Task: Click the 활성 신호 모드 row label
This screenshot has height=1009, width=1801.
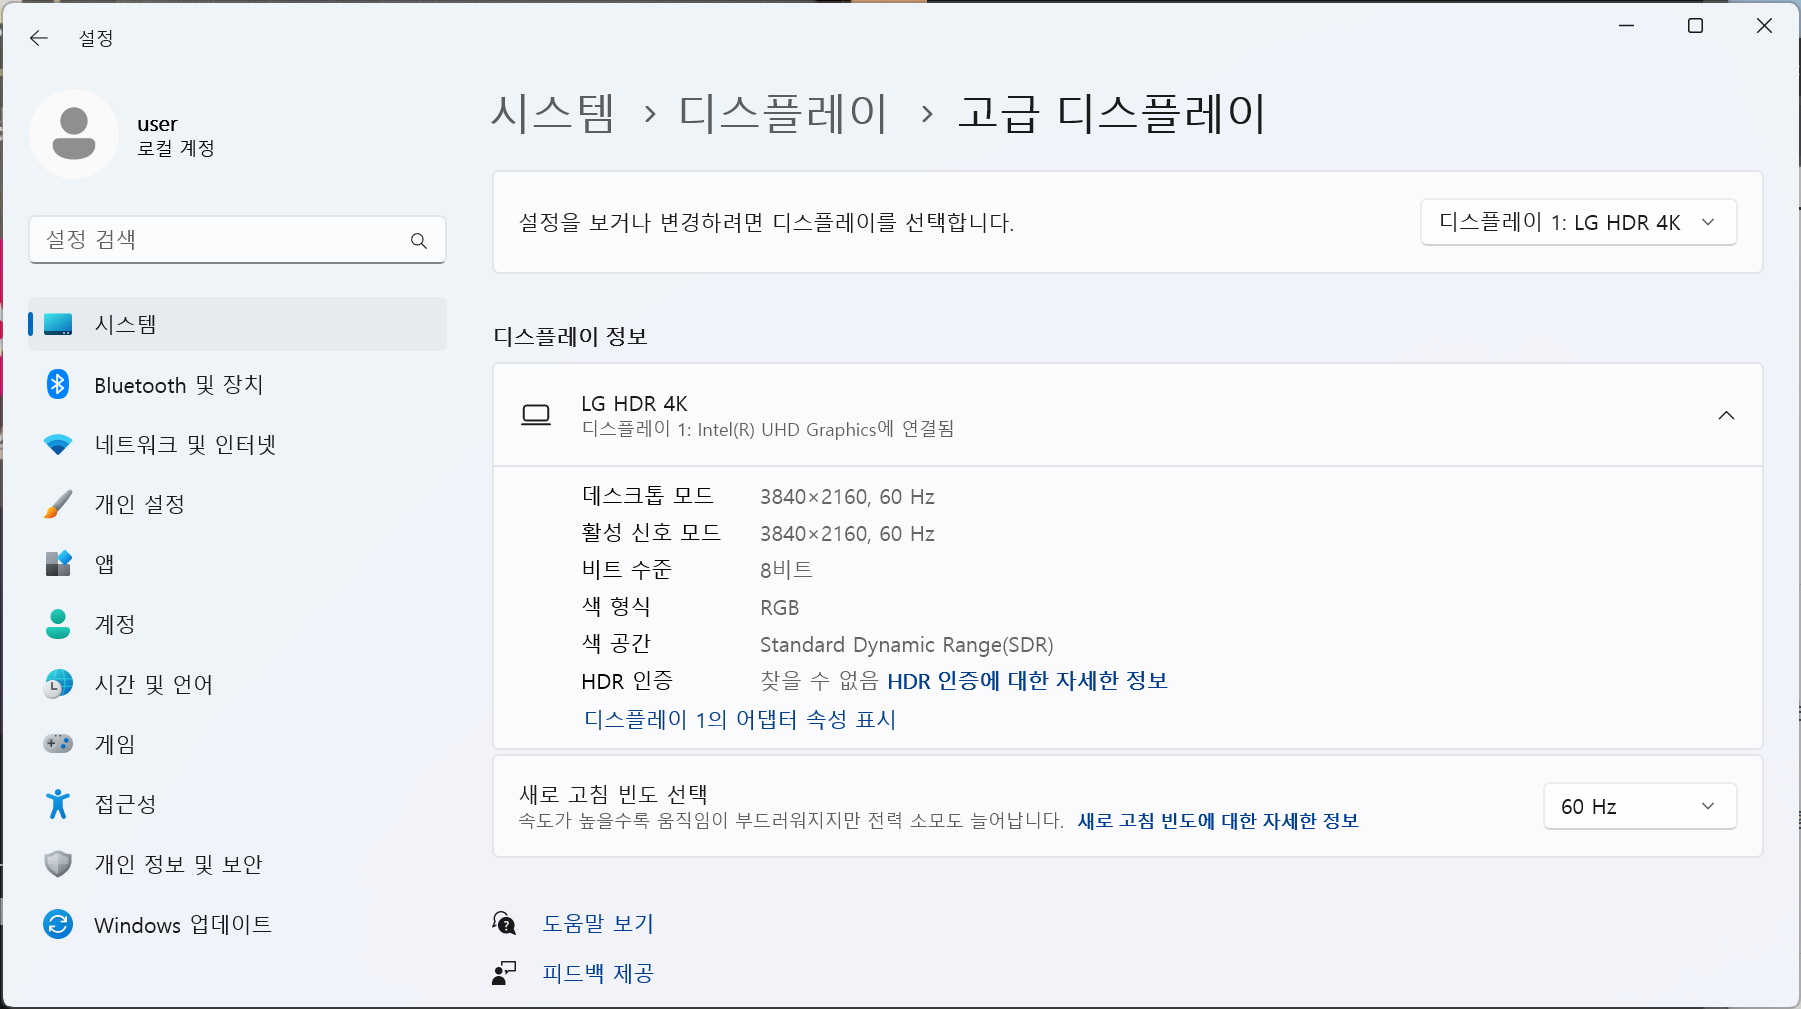Action: tap(651, 533)
